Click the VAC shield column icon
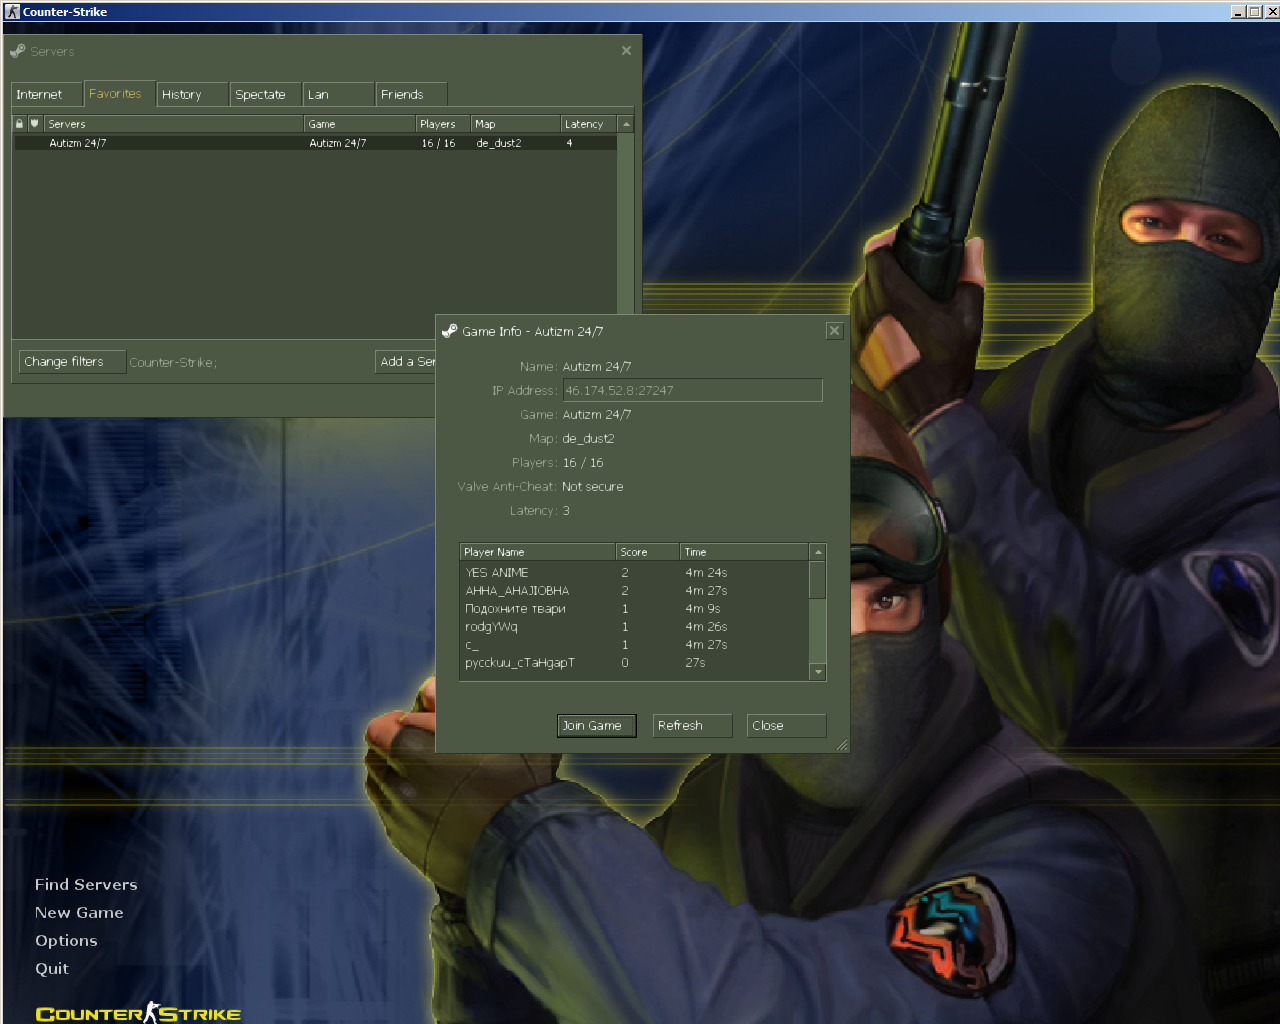 34,123
